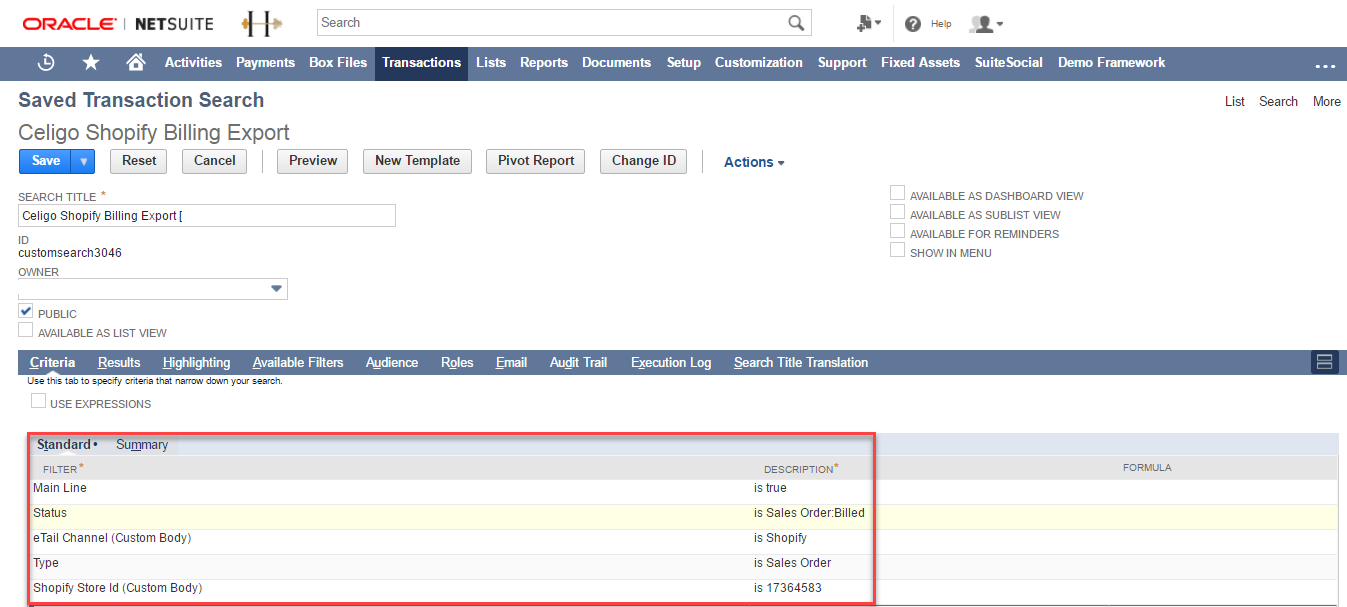Screen dimensions: 1347x607
Task: Check Available for Reminders
Action: click(898, 231)
